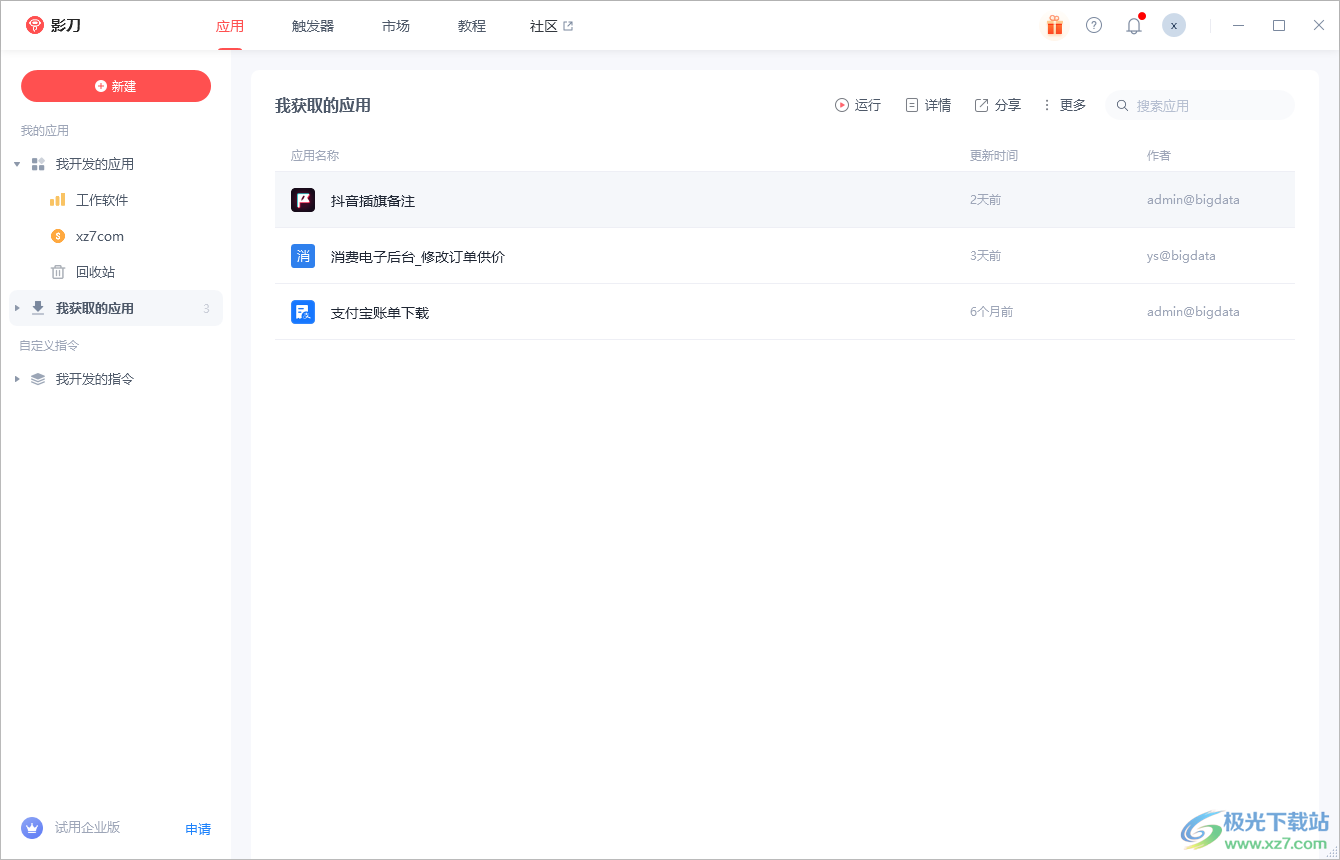Click the 支付宝账单下载 app icon
The height and width of the screenshot is (860, 1340).
(302, 311)
